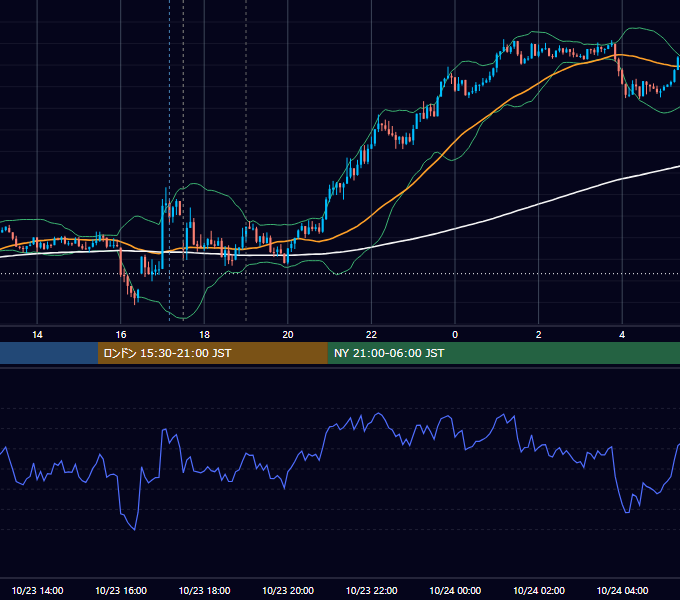Click hour label 20 on price chart axis

[288, 335]
